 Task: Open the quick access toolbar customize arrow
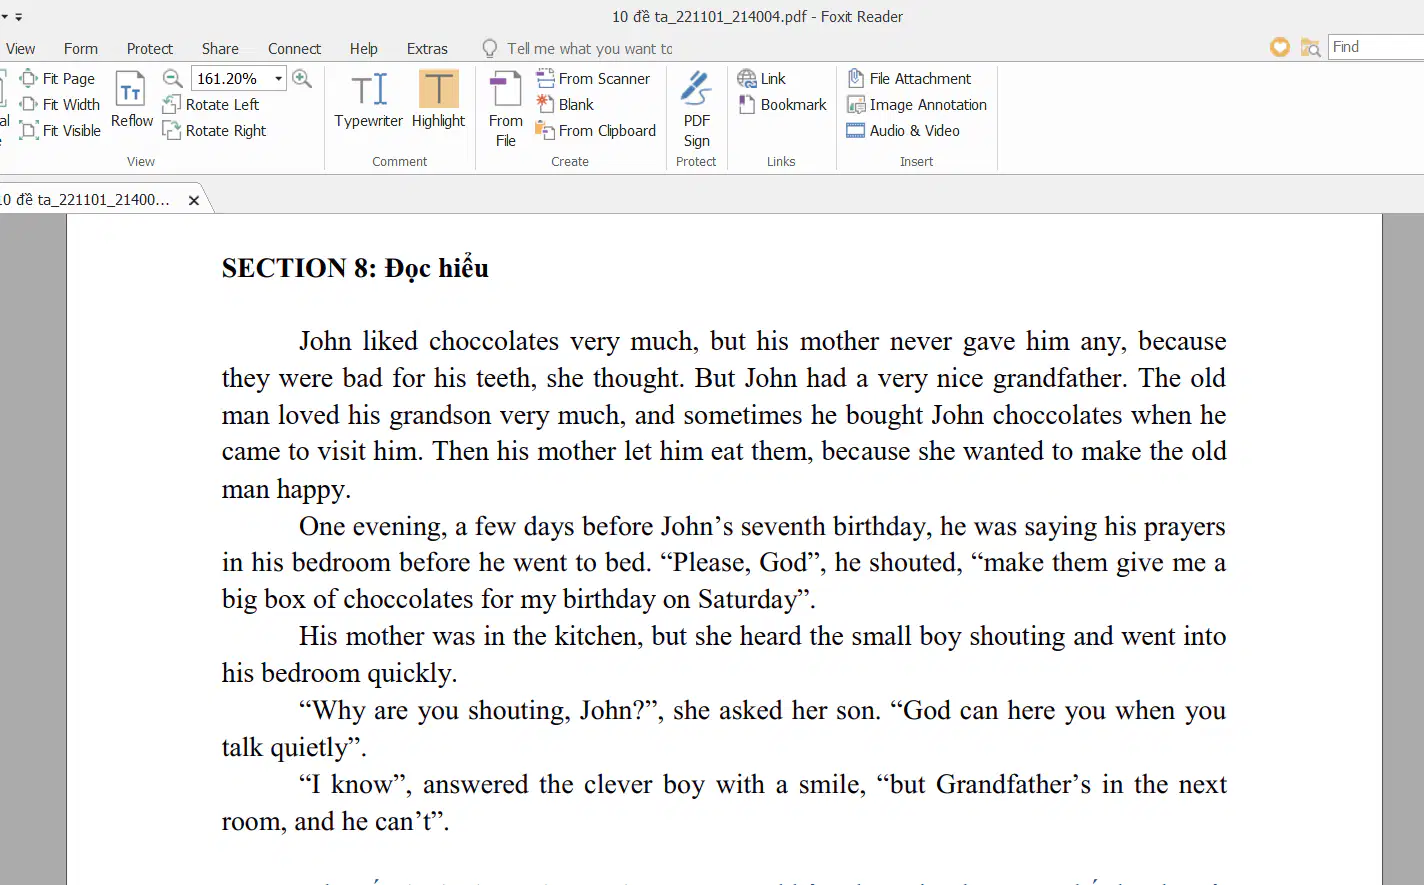point(19,17)
